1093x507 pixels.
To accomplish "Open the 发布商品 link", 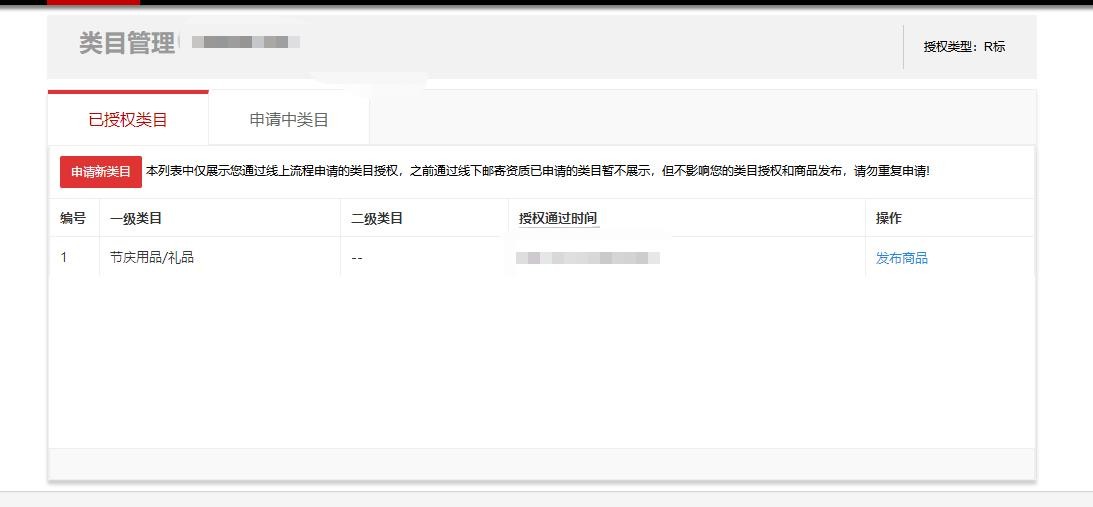I will tap(901, 258).
